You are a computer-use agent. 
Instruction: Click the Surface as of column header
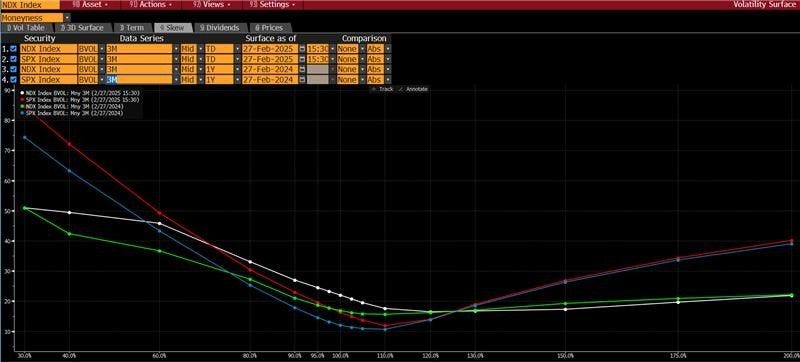(271, 39)
